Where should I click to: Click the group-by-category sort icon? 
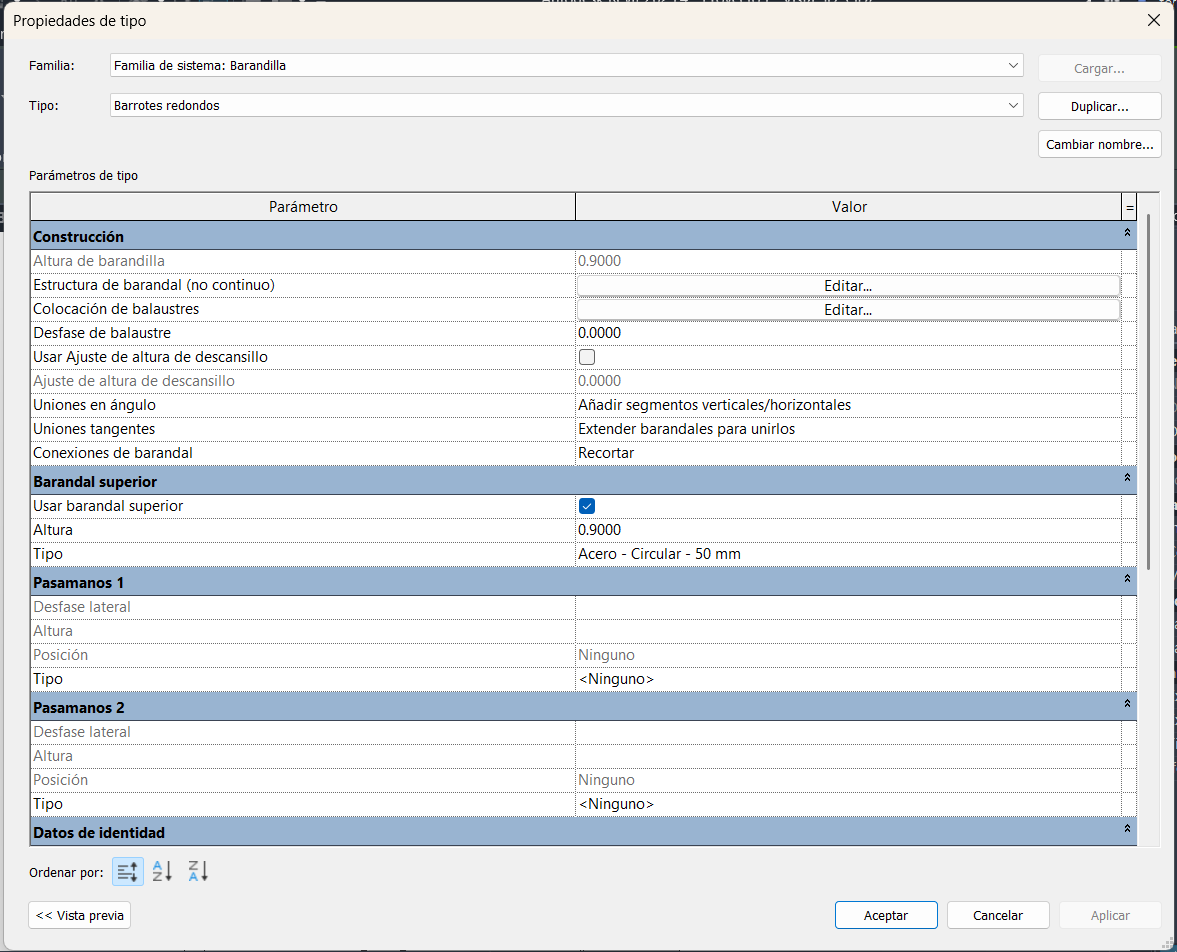click(127, 871)
